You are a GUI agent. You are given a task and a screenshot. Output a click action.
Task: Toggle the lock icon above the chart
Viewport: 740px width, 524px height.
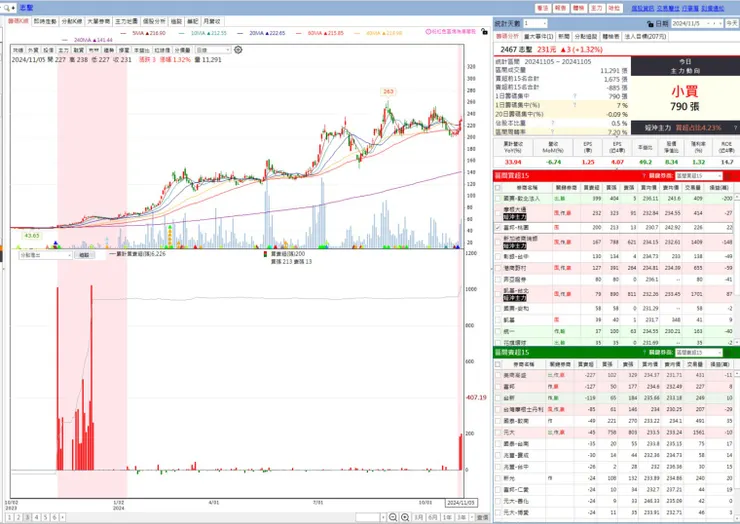click(484, 32)
